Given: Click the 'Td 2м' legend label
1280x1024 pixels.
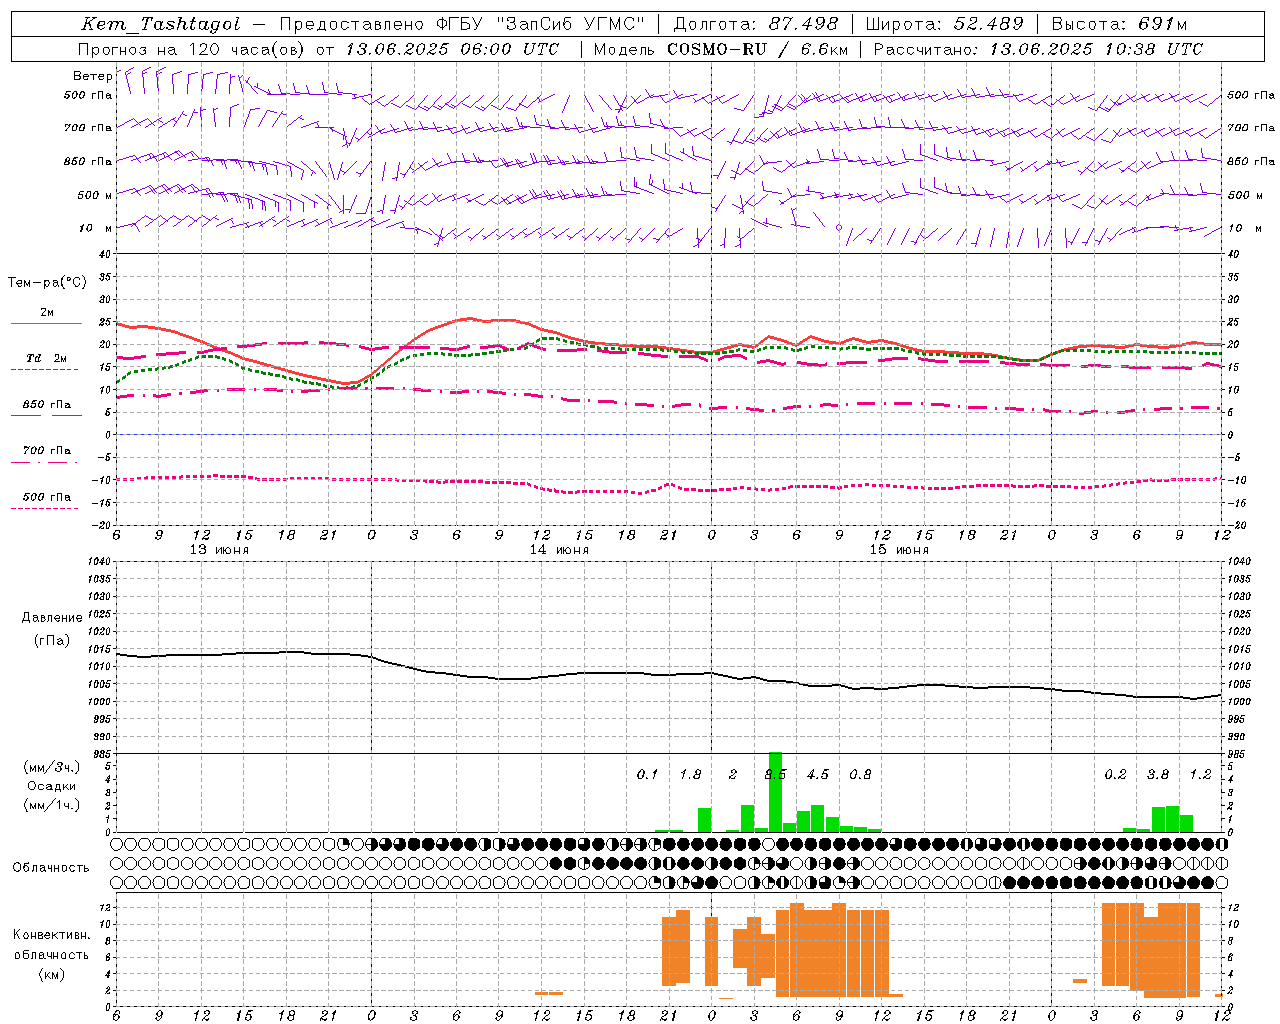Looking at the screenshot, I should click(46, 358).
